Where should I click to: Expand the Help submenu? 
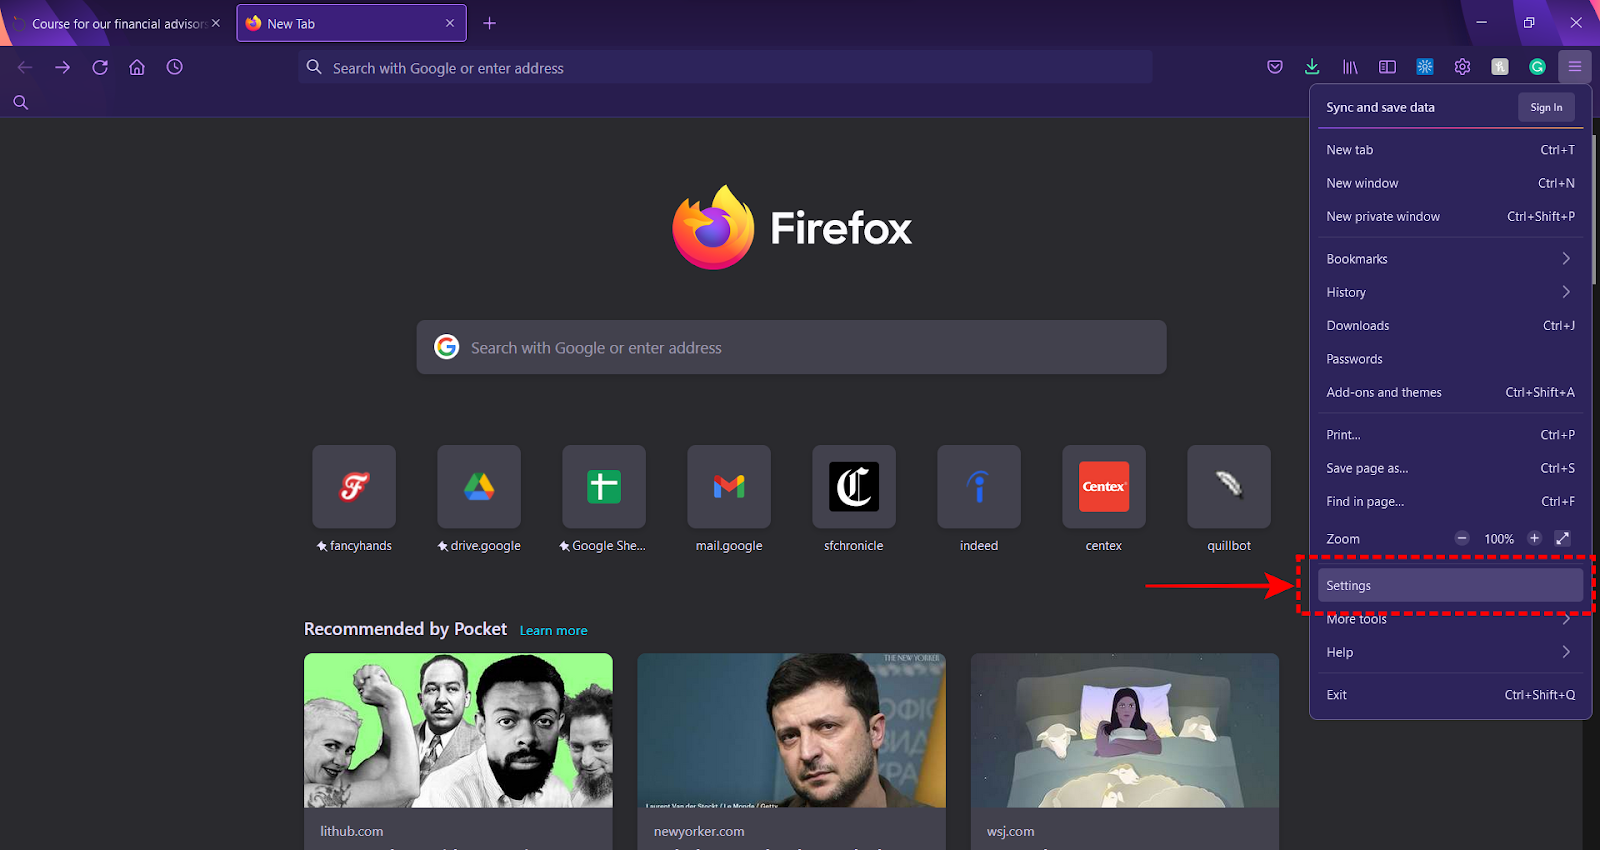(x=1450, y=652)
